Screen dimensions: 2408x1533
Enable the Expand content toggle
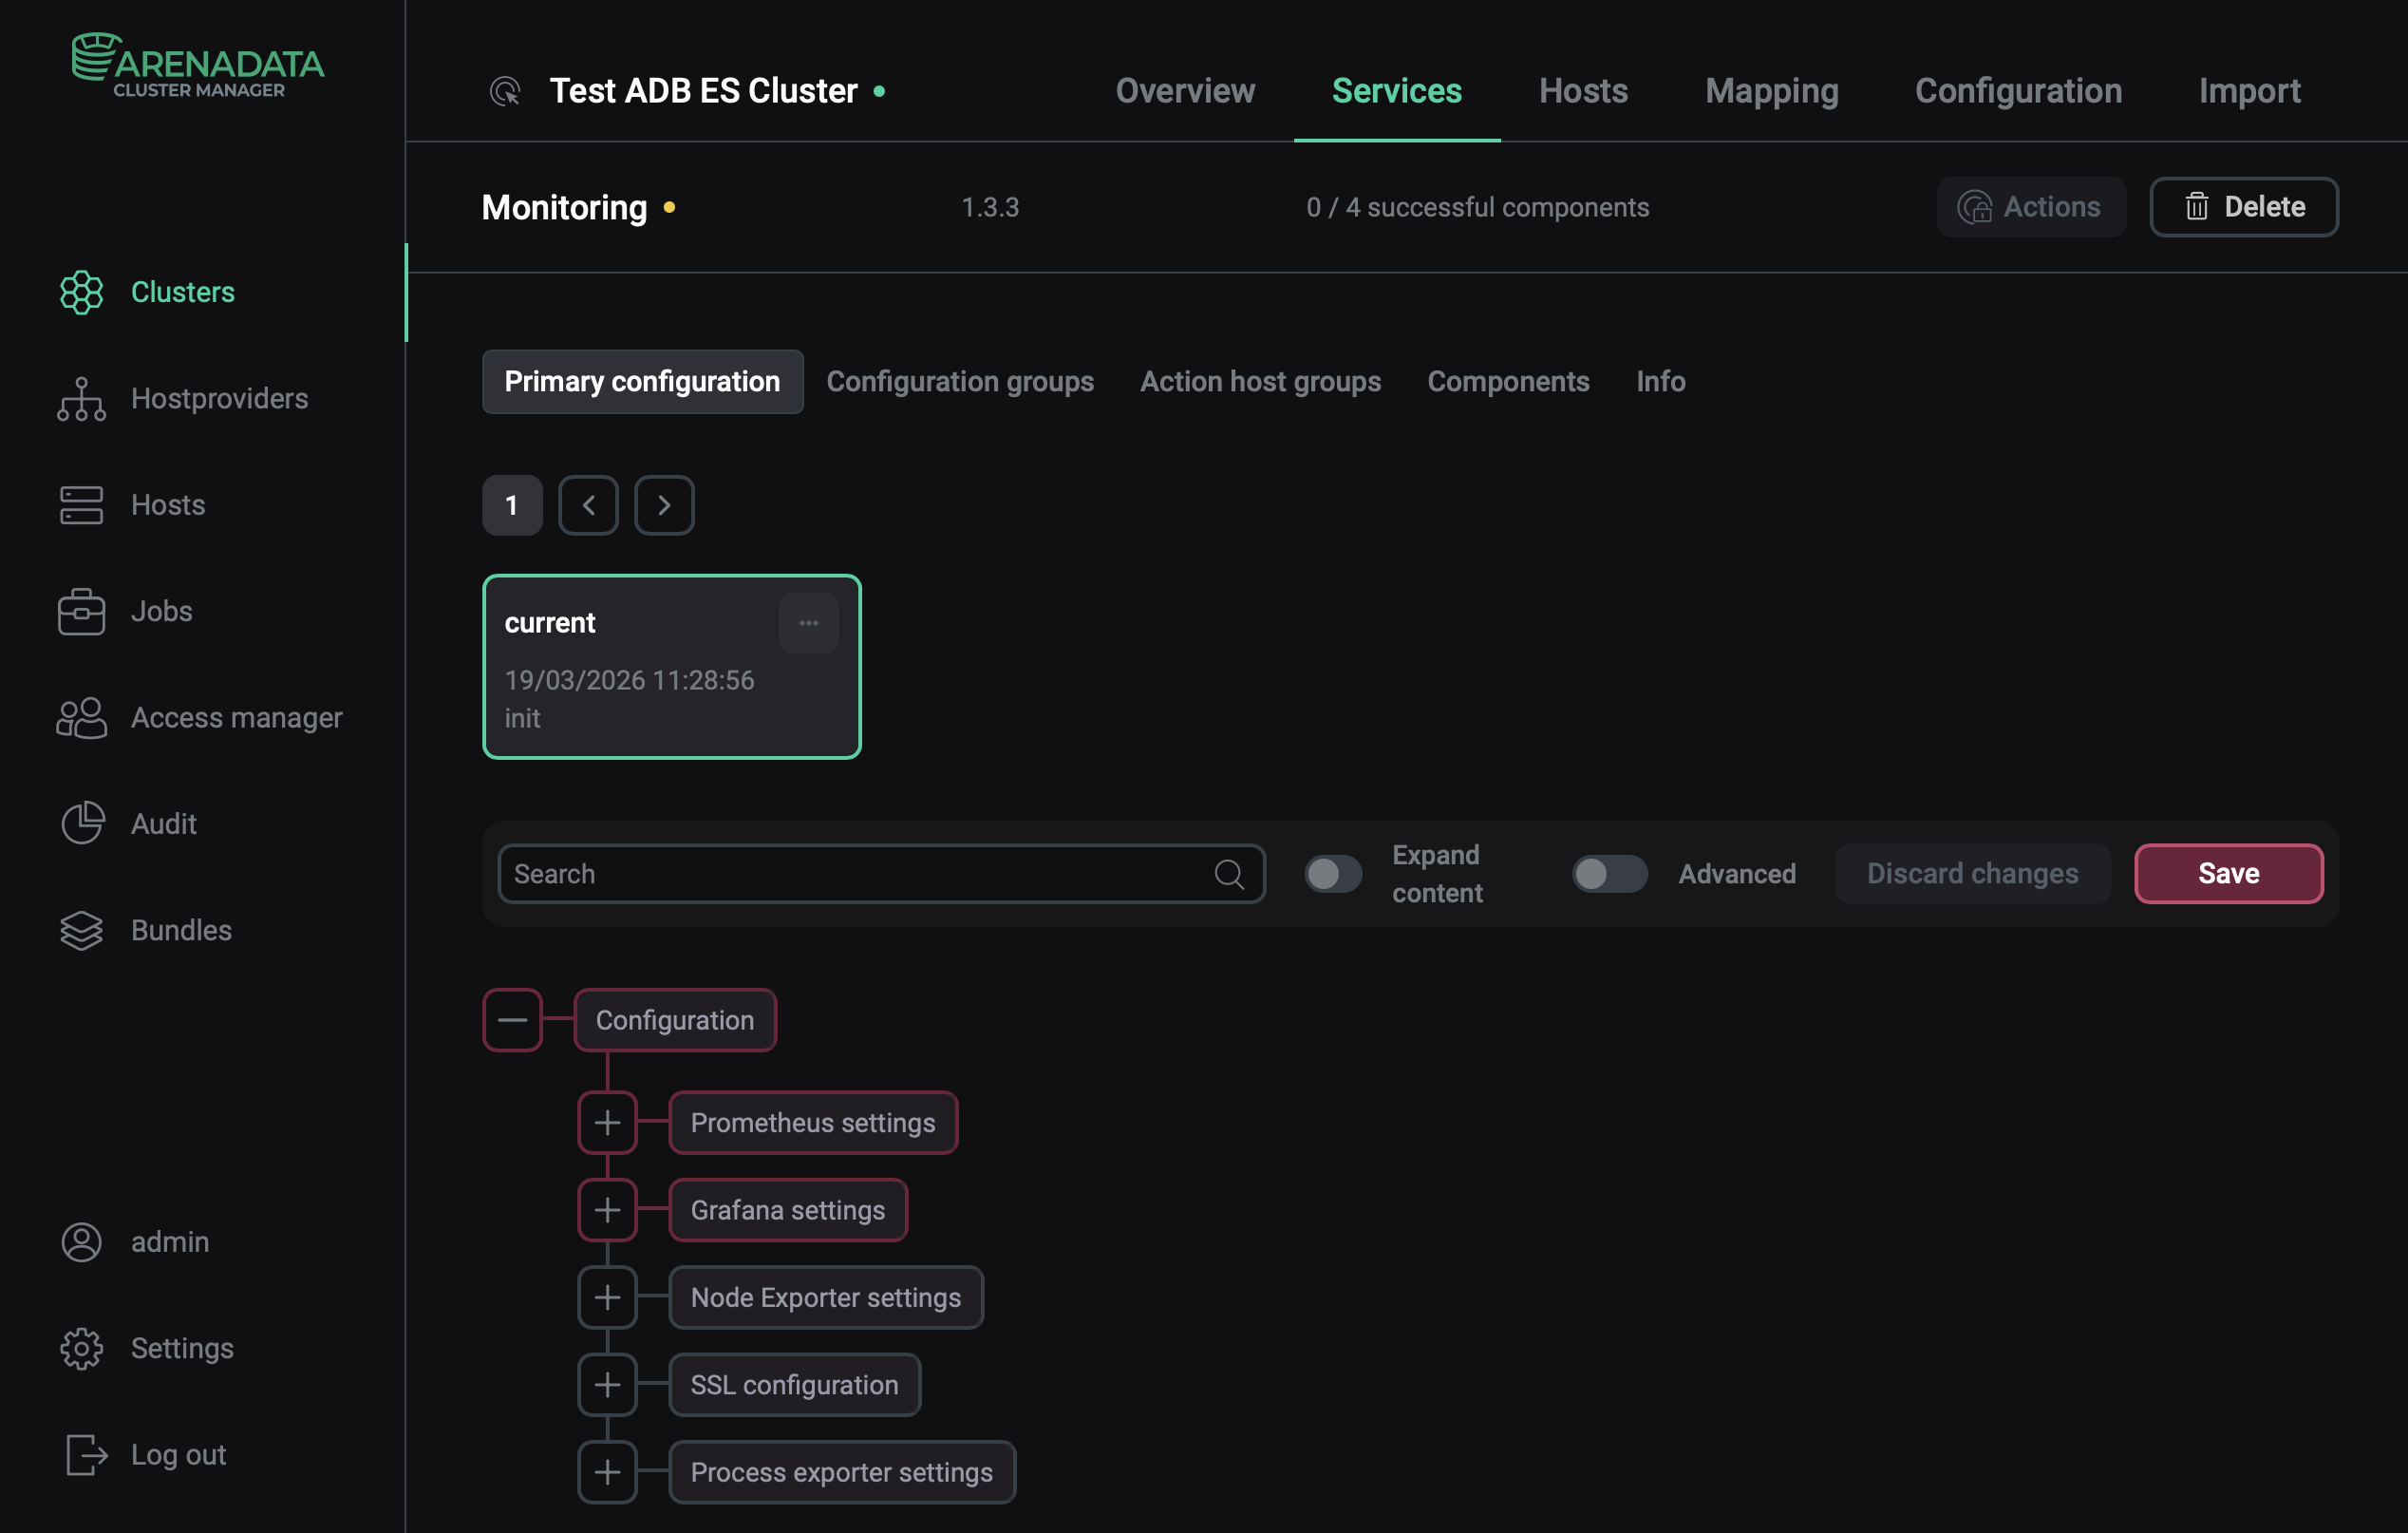pyautogui.click(x=1332, y=873)
